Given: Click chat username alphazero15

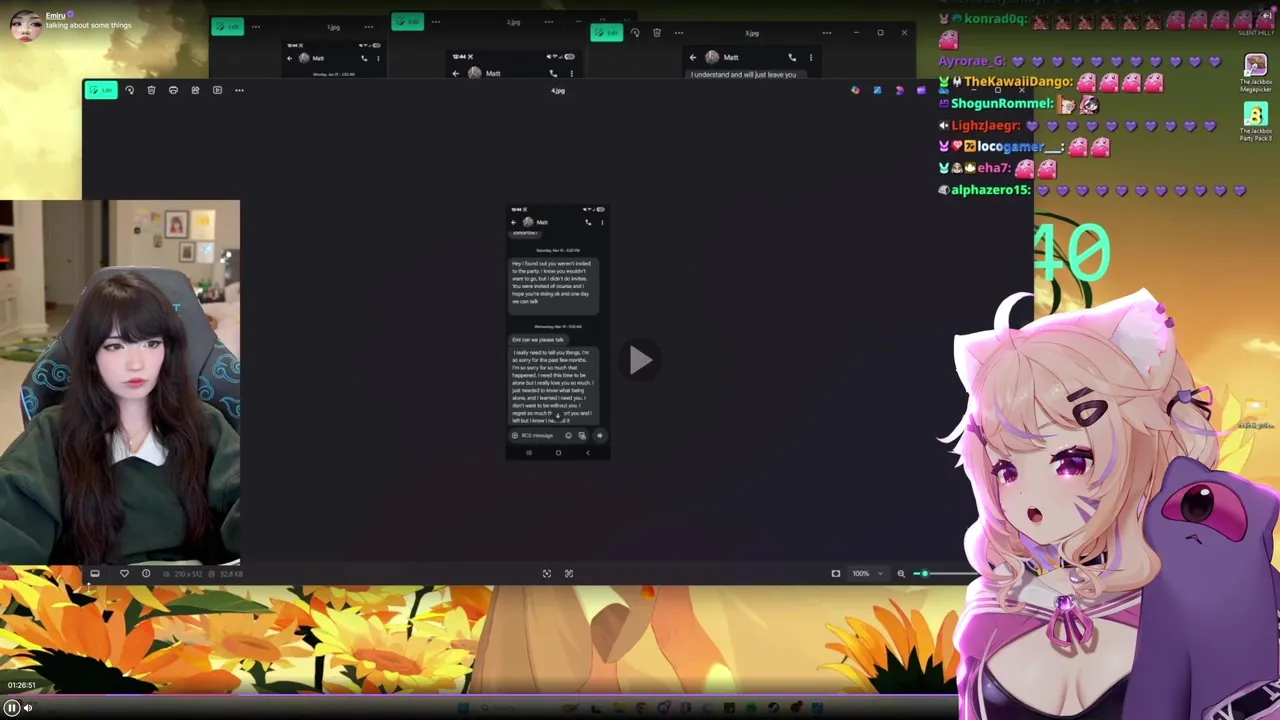Looking at the screenshot, I should click(x=990, y=190).
